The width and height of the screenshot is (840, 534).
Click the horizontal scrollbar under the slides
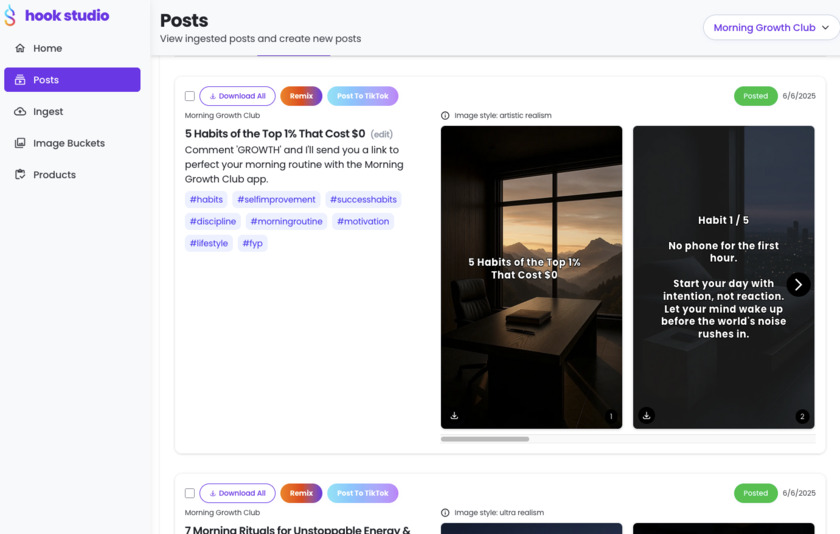pyautogui.click(x=485, y=439)
